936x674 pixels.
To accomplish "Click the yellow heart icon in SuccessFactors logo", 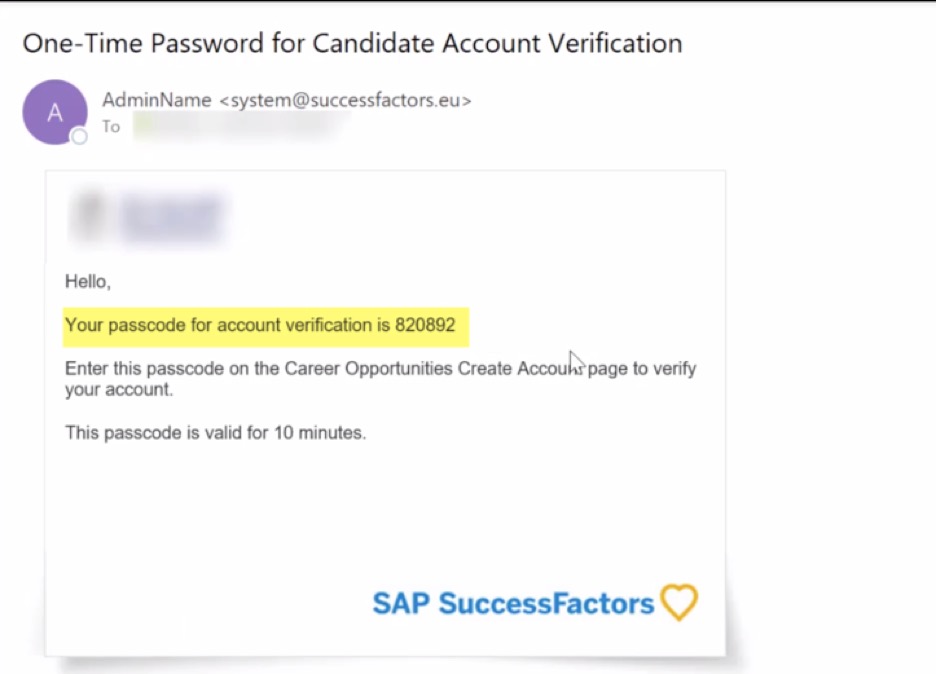I will coord(679,603).
